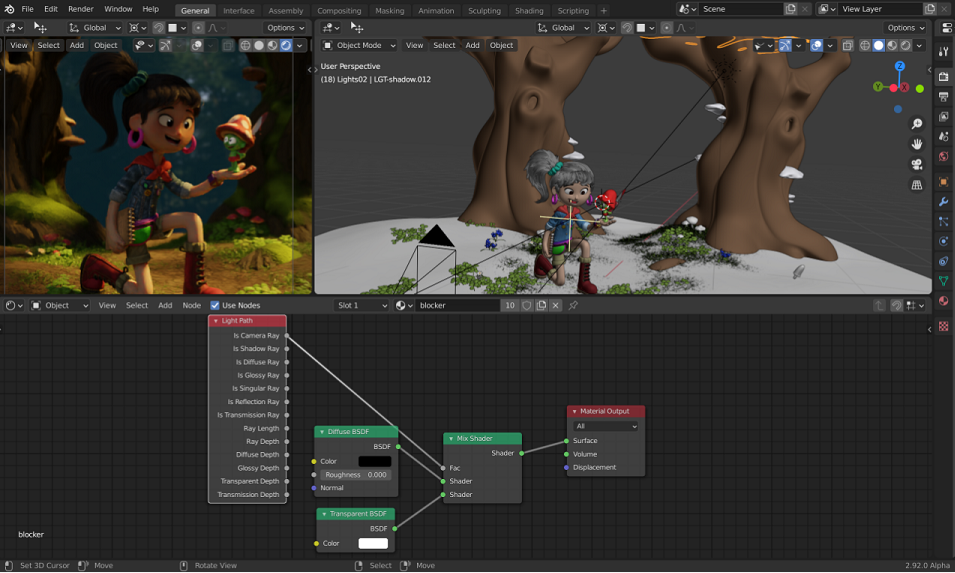The width and height of the screenshot is (955, 573).
Task: Click the Blender logo icon in the menu bar
Action: point(9,9)
